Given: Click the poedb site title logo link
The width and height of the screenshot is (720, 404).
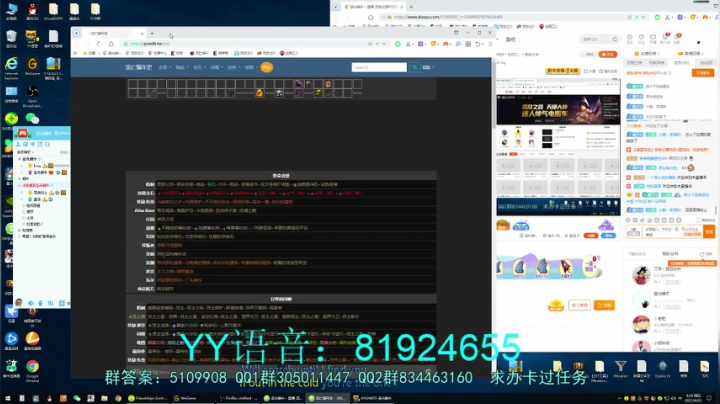Looking at the screenshot, I should click(x=139, y=67).
